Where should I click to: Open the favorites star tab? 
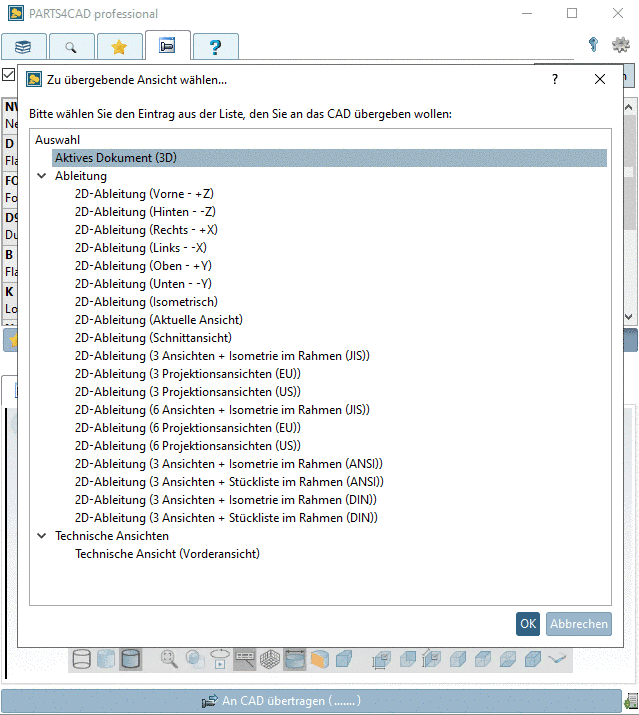(x=119, y=47)
